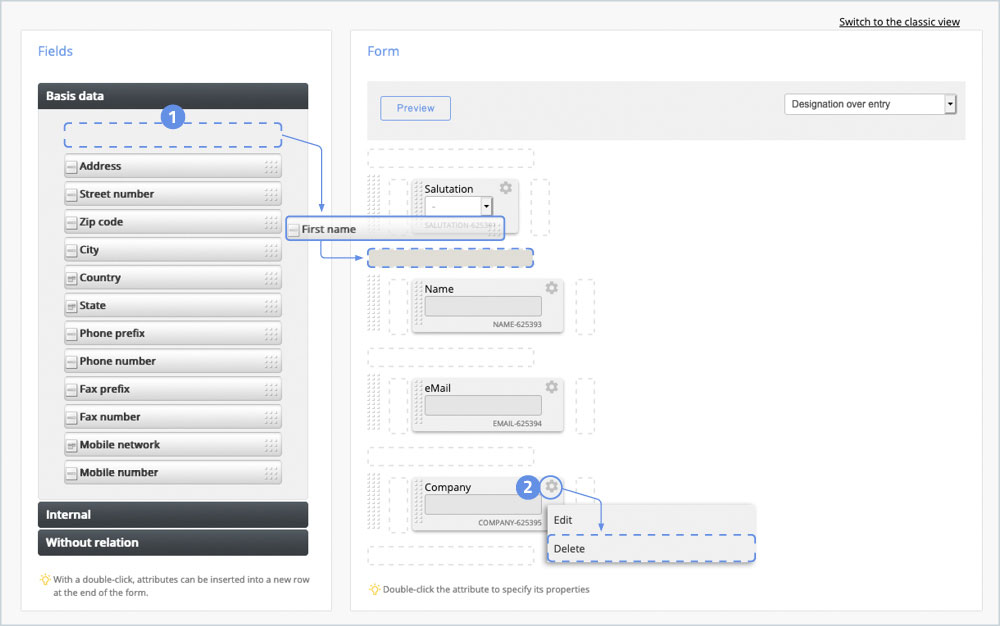Choose Delete from the context menu
This screenshot has width=1000, height=626.
tap(569, 549)
